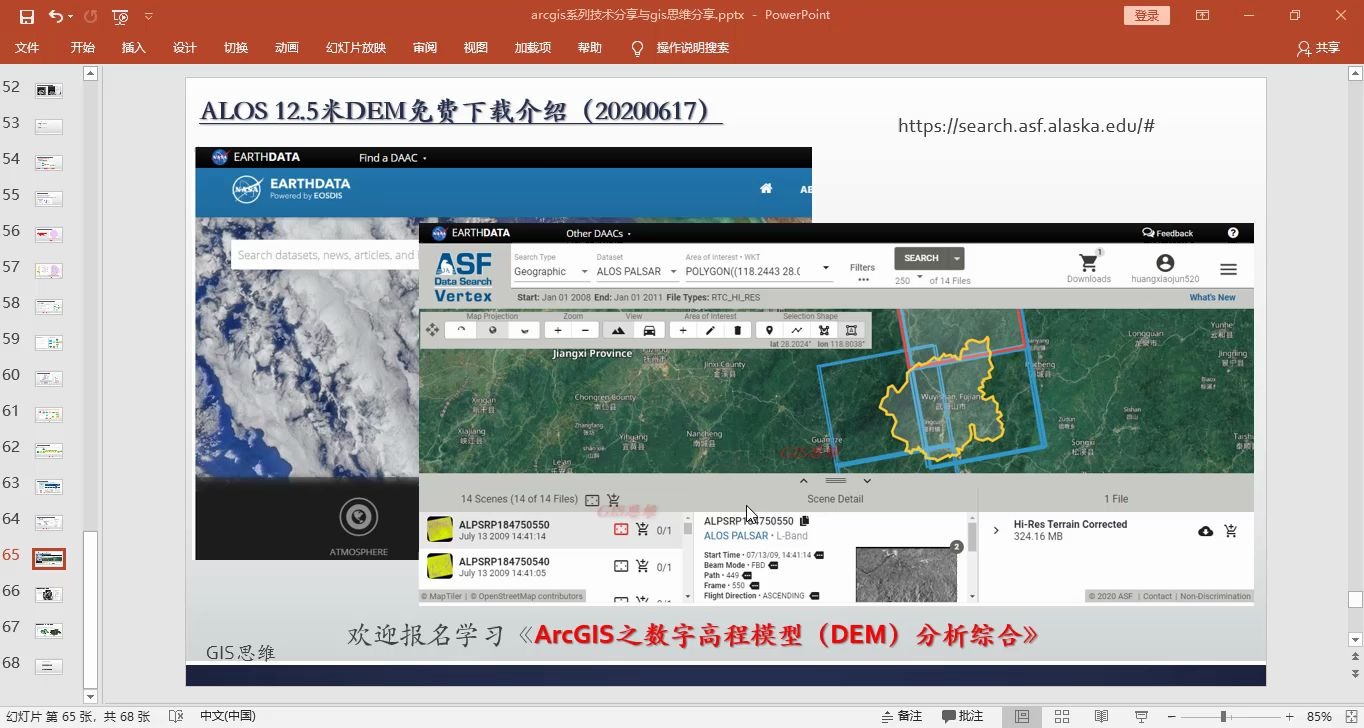This screenshot has width=1364, height=728.
Task: Click thumbnail panel scroll-up arrow
Action: click(x=90, y=73)
